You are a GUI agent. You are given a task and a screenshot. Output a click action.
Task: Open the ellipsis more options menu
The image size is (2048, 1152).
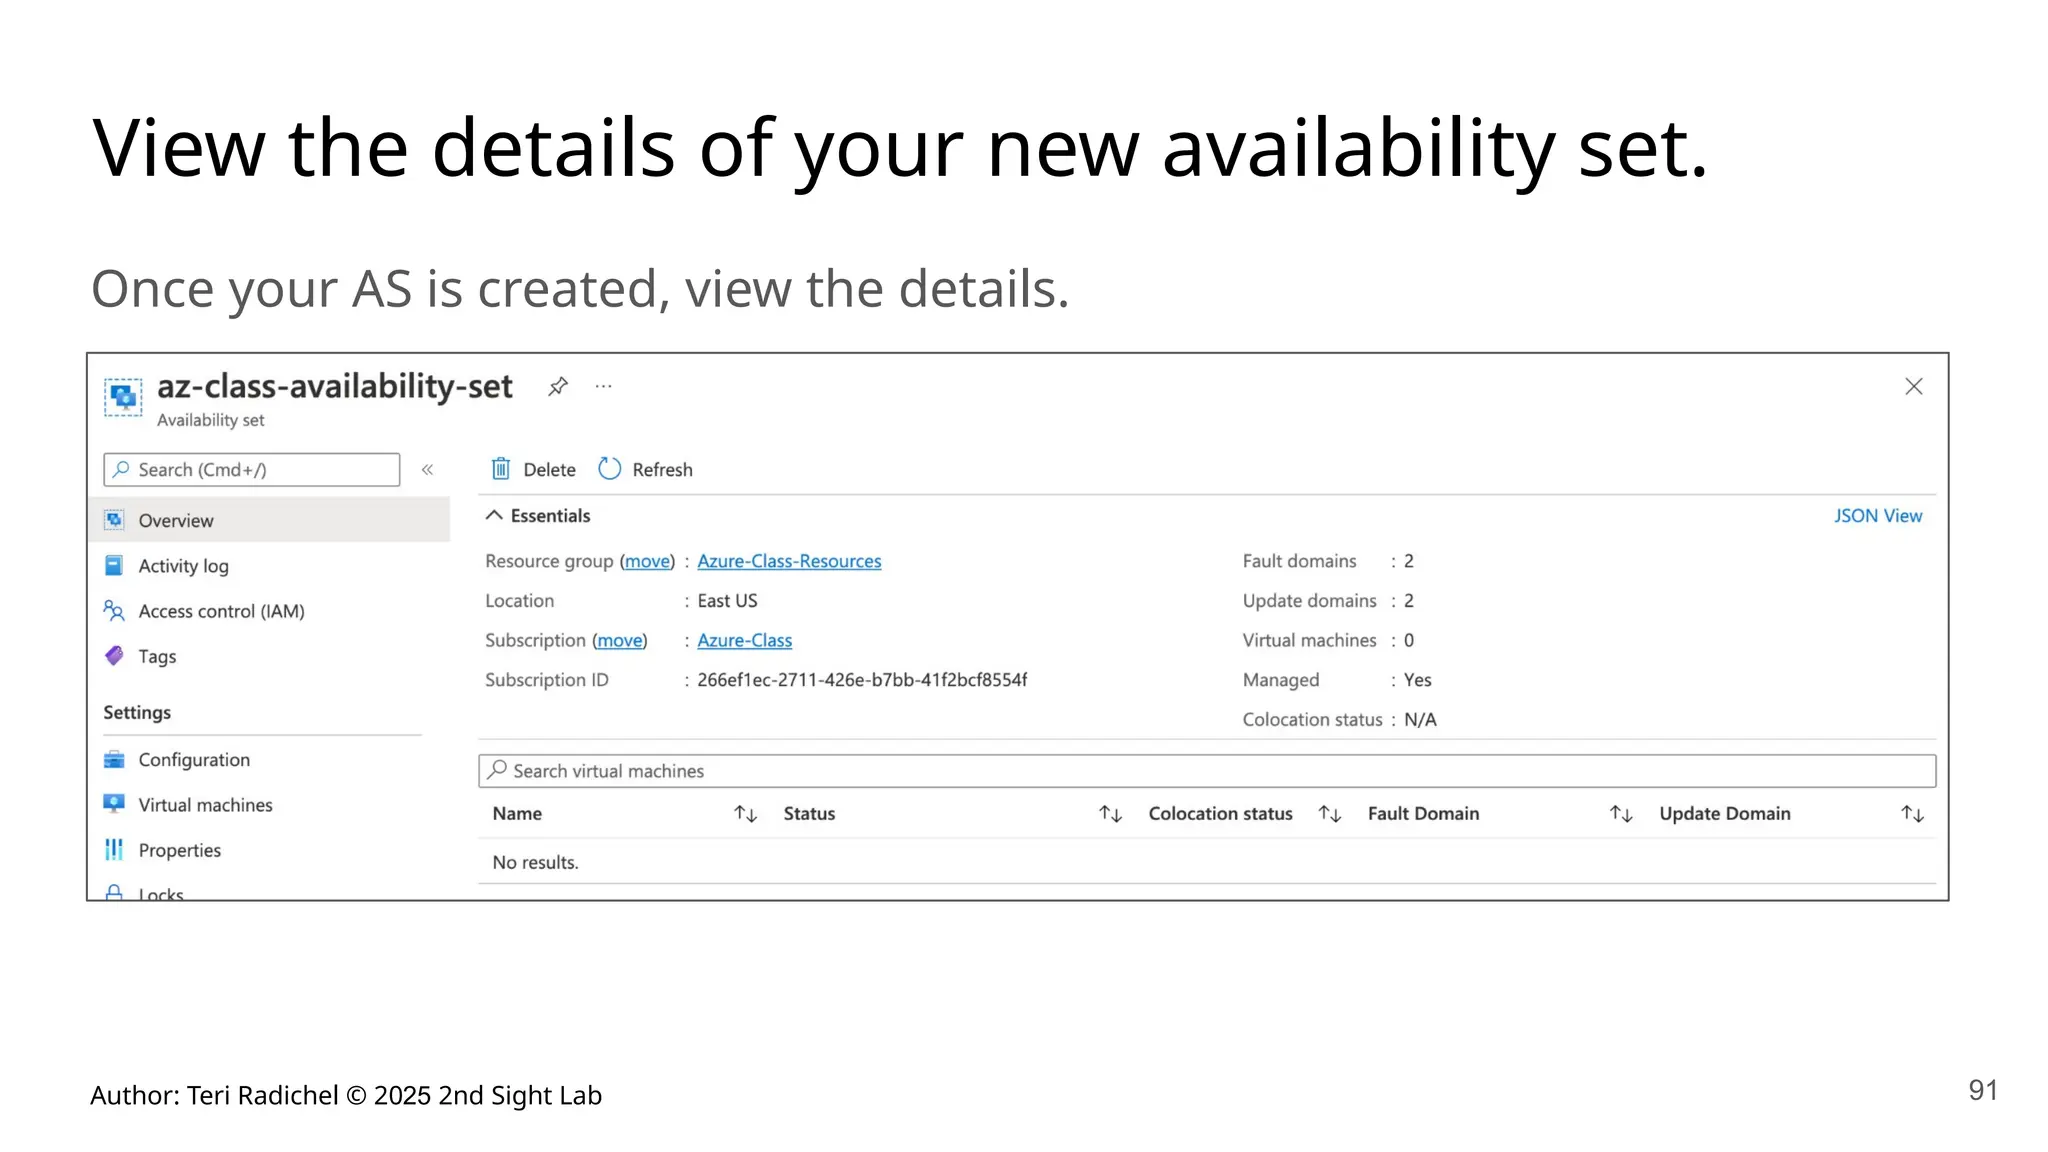[x=603, y=386]
